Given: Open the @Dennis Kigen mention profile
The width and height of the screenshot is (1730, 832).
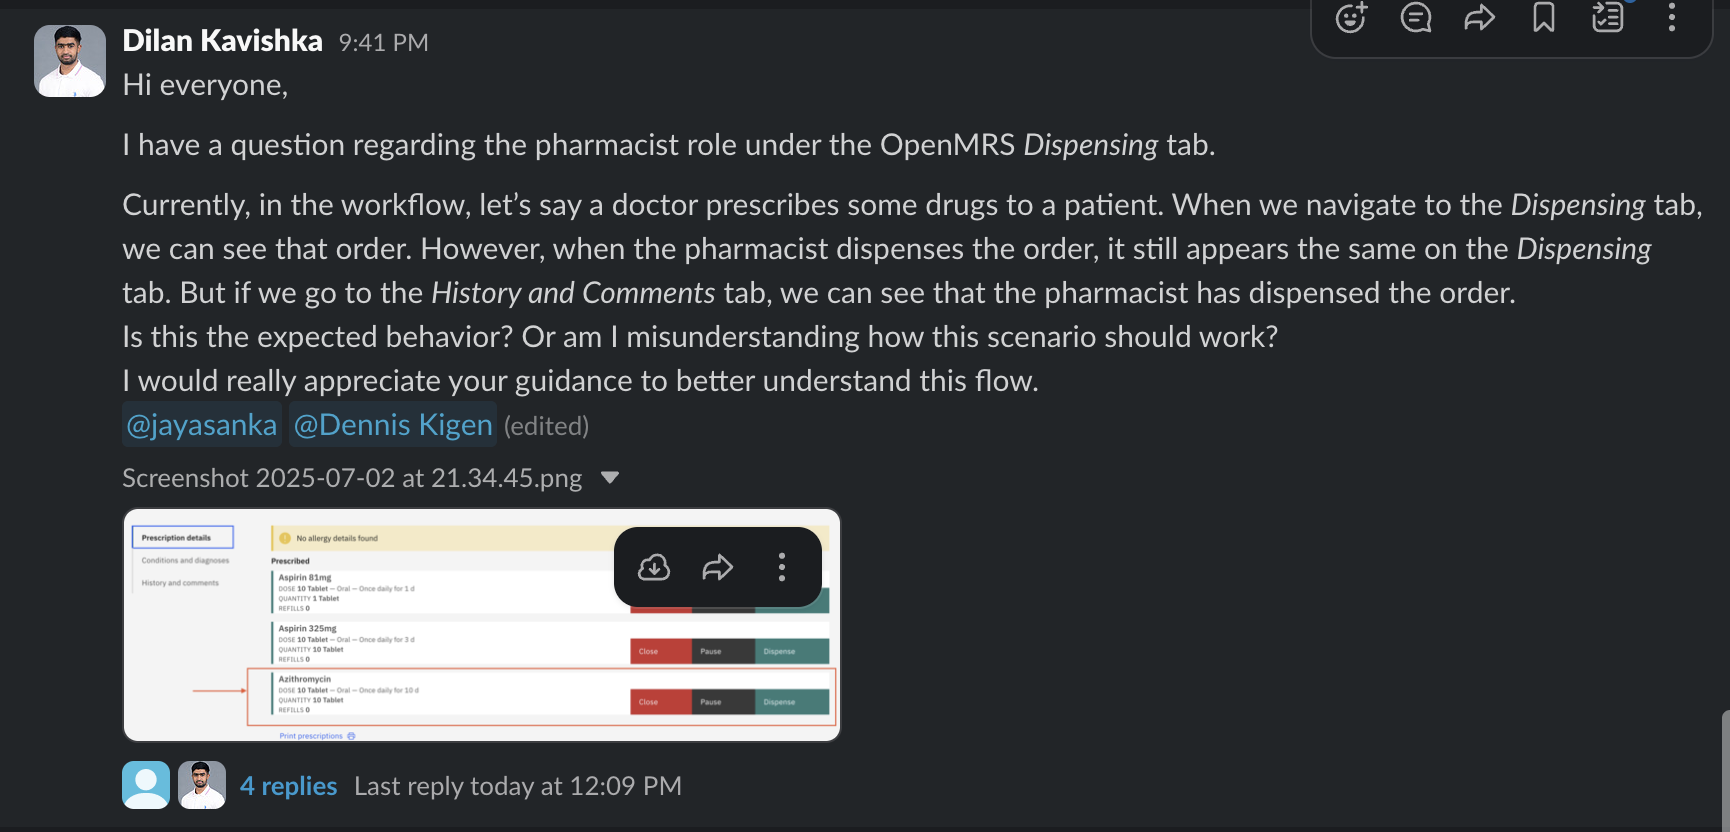Looking at the screenshot, I should [x=393, y=425].
